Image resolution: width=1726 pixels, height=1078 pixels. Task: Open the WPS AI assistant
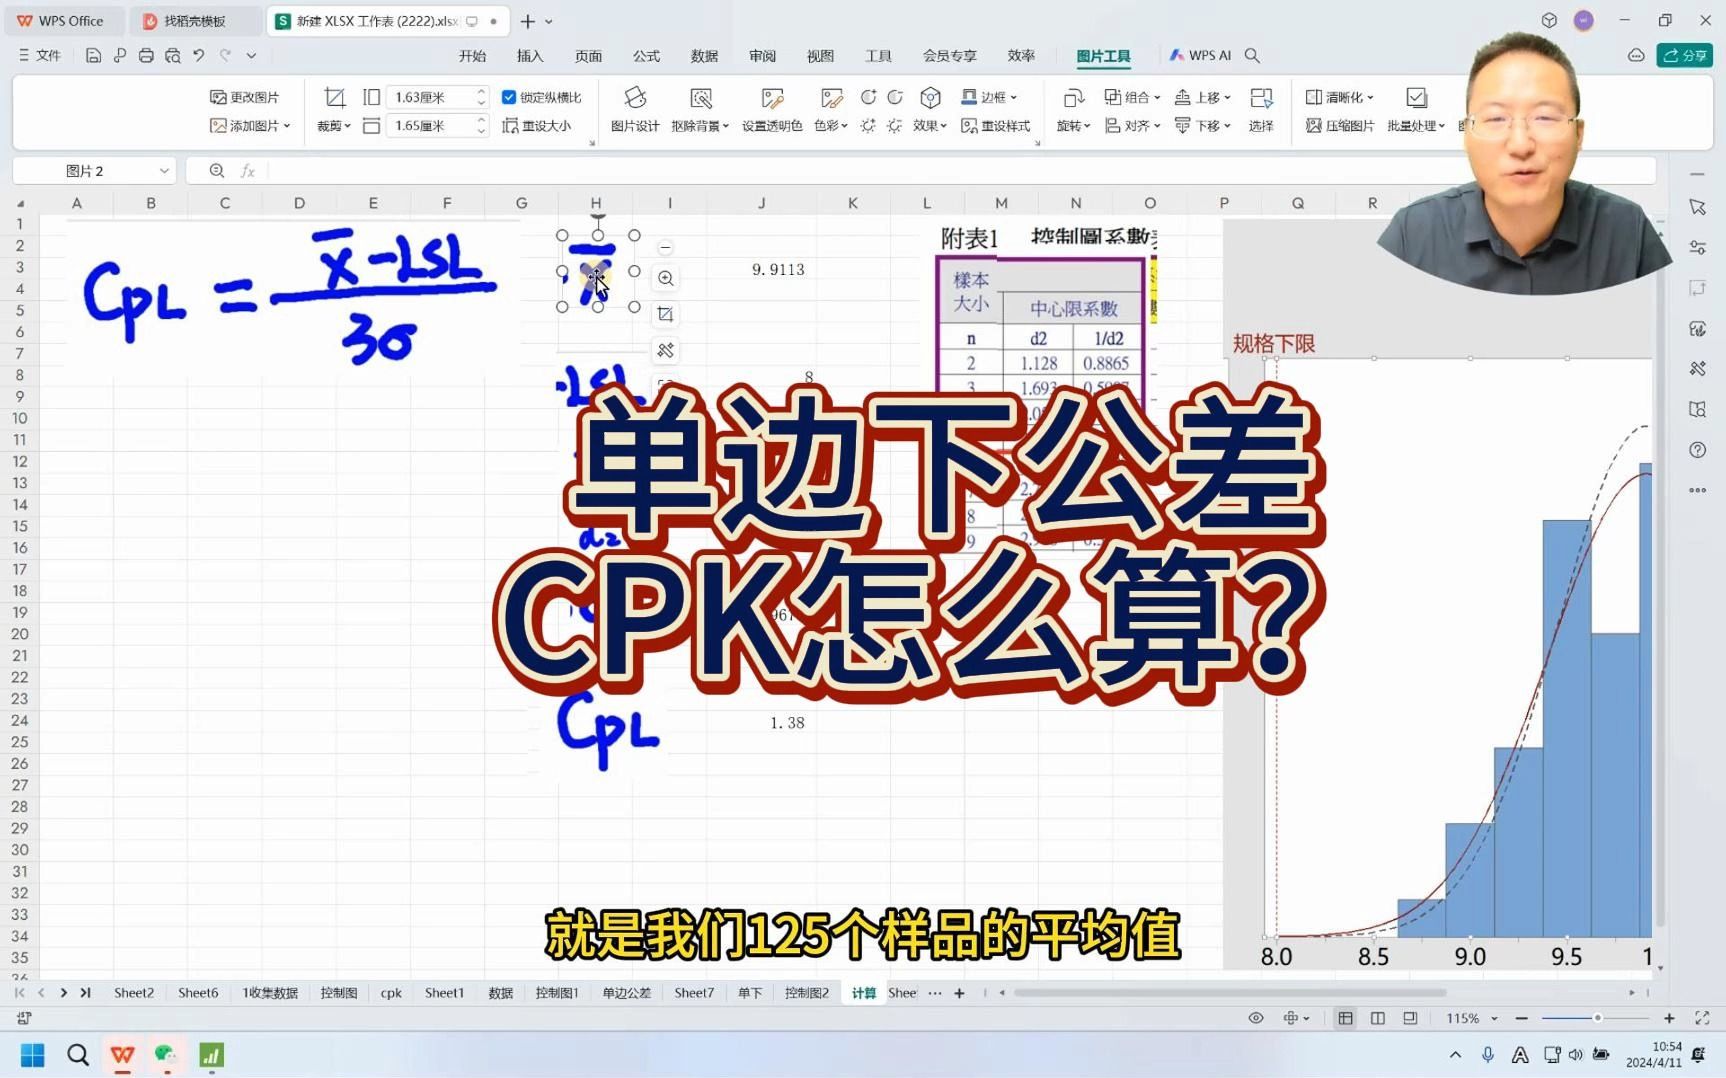(1200, 56)
